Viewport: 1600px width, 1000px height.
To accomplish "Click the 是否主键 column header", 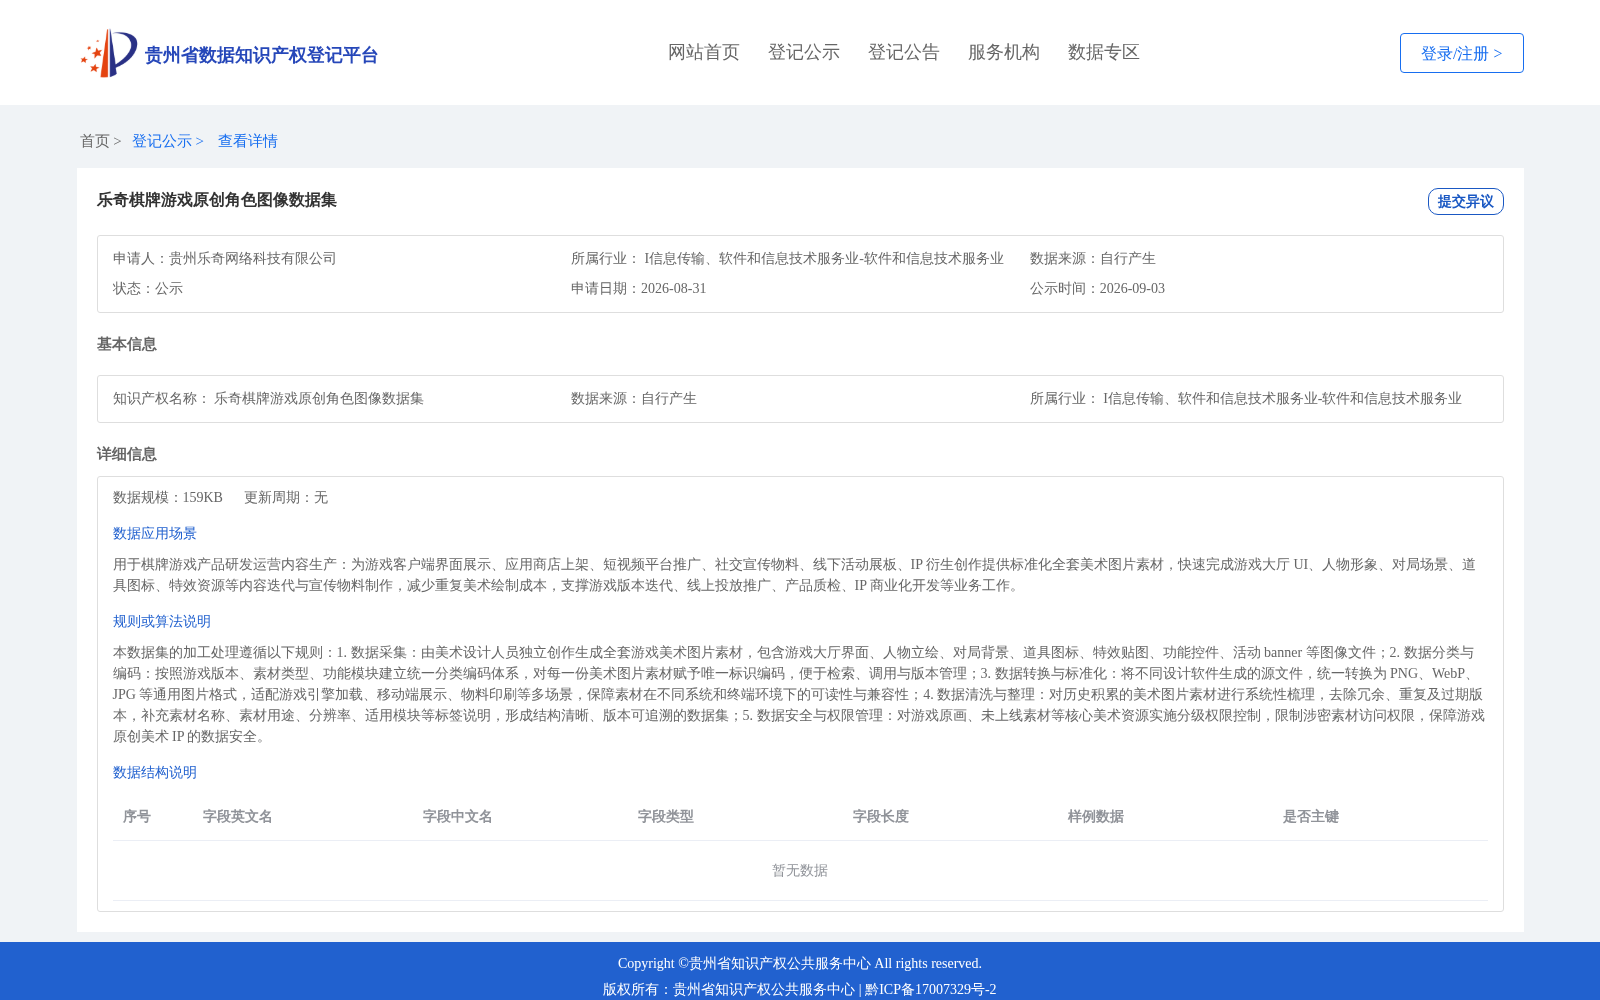I will [1311, 816].
